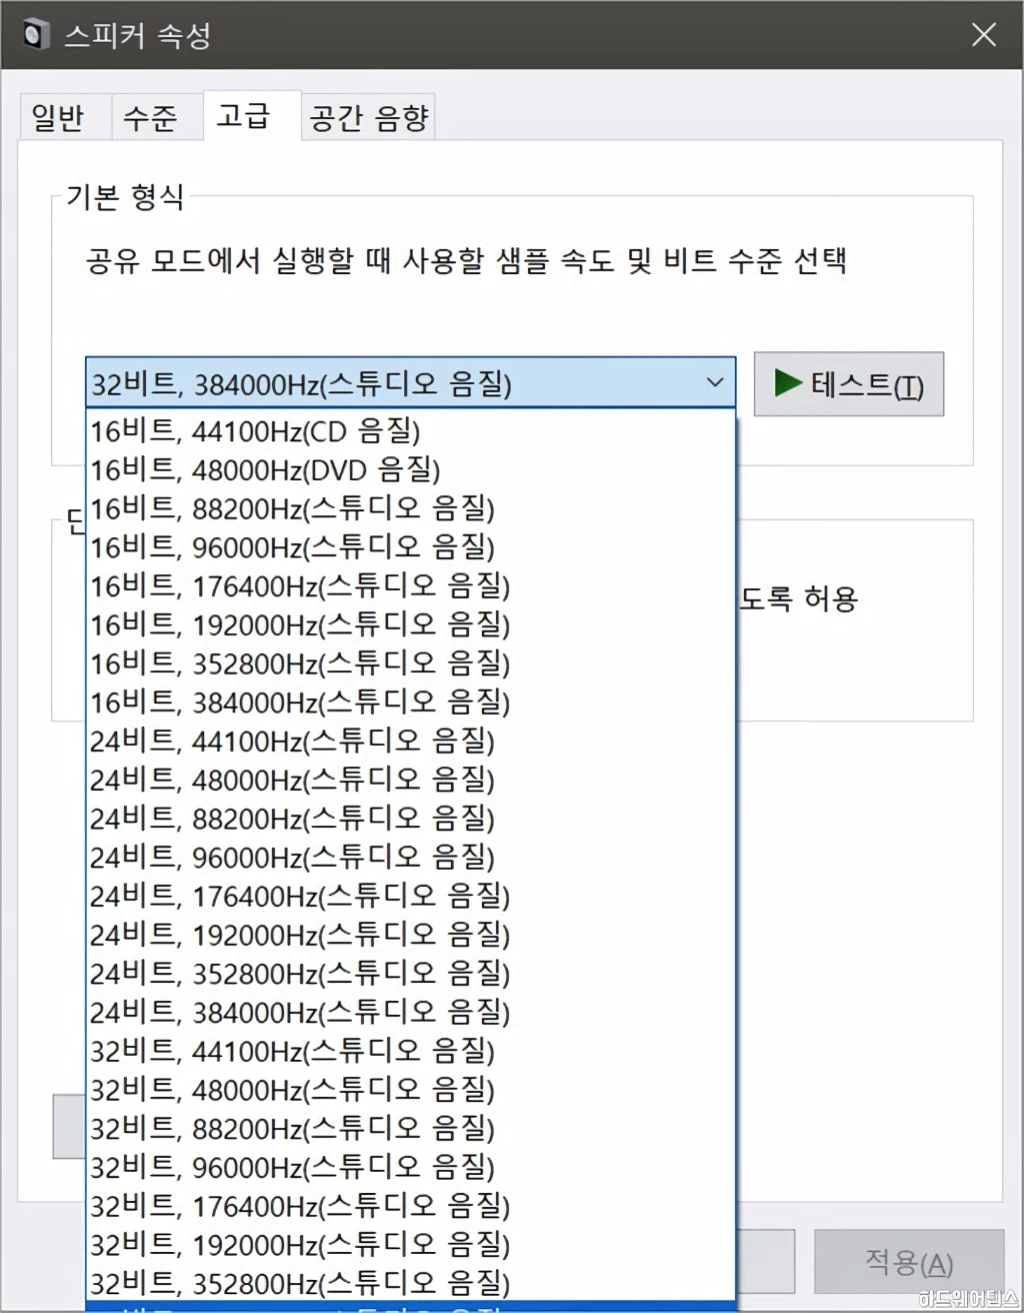The width and height of the screenshot is (1024, 1313).
Task: Pick 16비트, 192000Hz(스튜디오 음질)
Action: [x=411, y=625]
